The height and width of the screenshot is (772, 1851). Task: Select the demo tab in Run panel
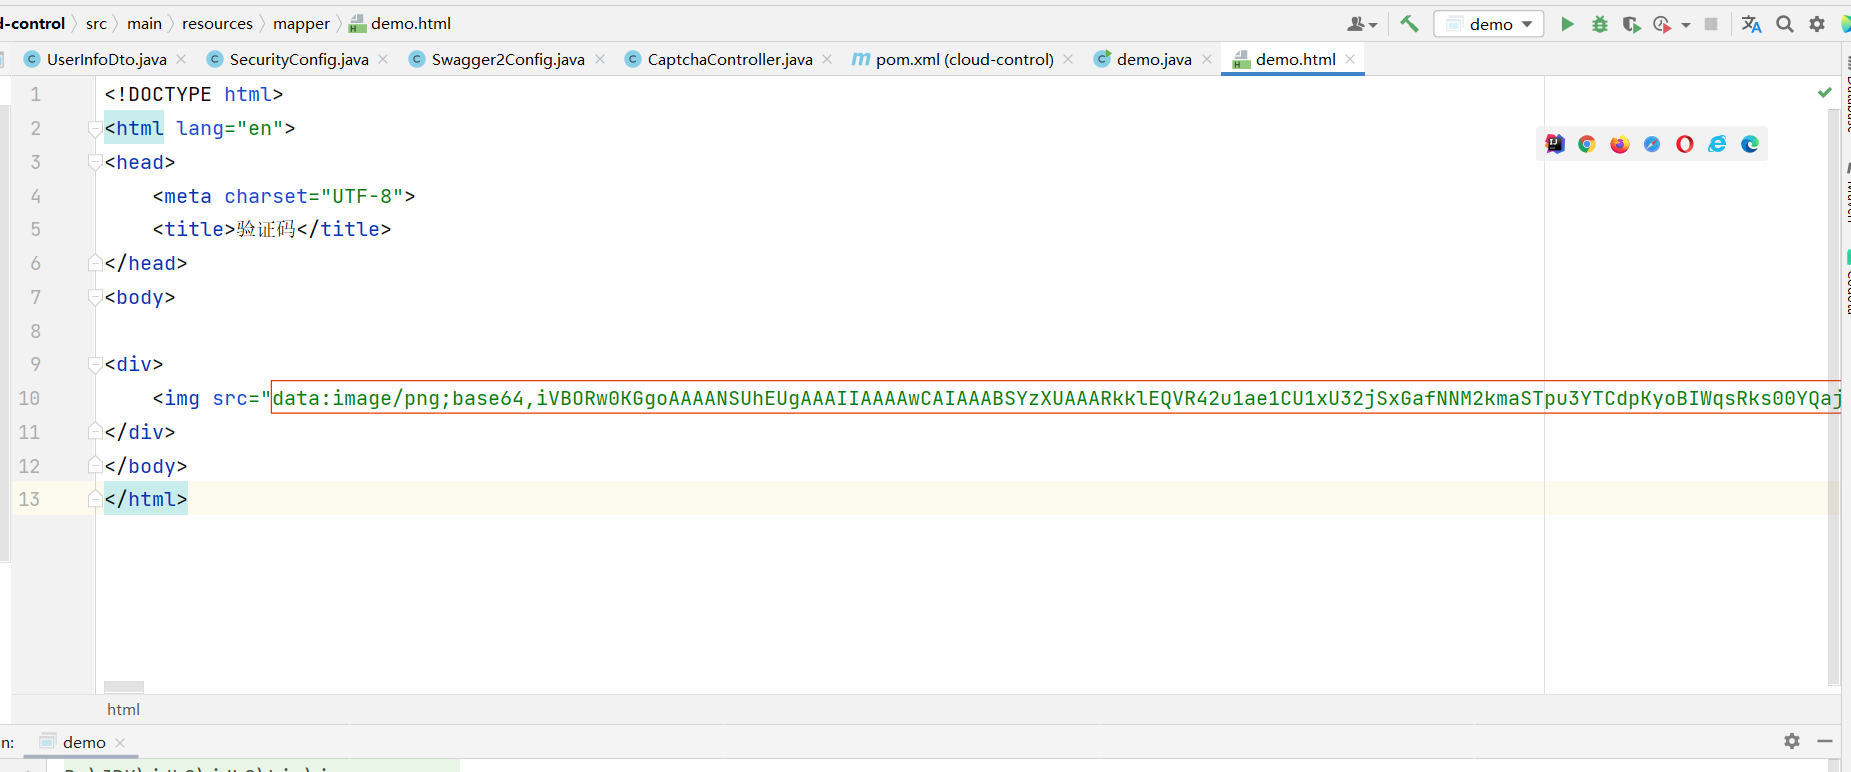coord(83,742)
